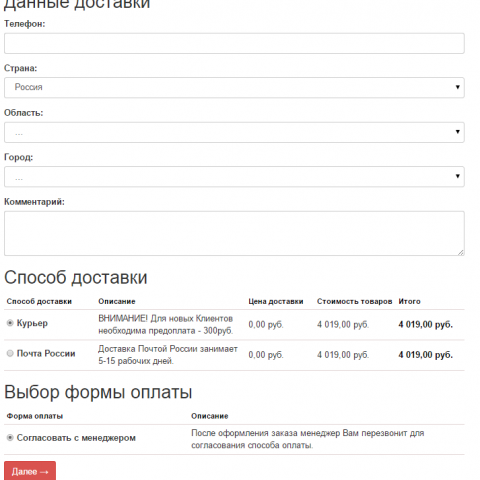The height and width of the screenshot is (480, 480).
Task: Click Доставка Почтой России description text
Action: (168, 355)
